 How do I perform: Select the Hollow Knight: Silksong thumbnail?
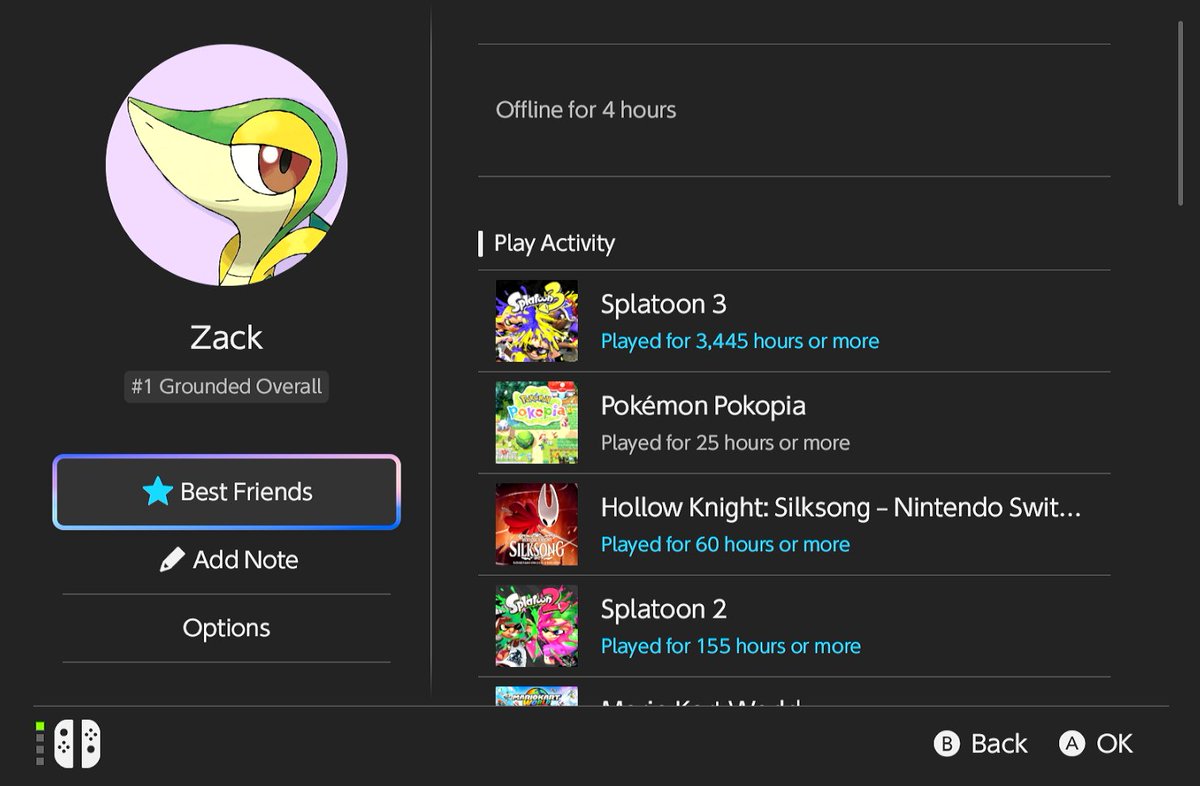tap(537, 525)
